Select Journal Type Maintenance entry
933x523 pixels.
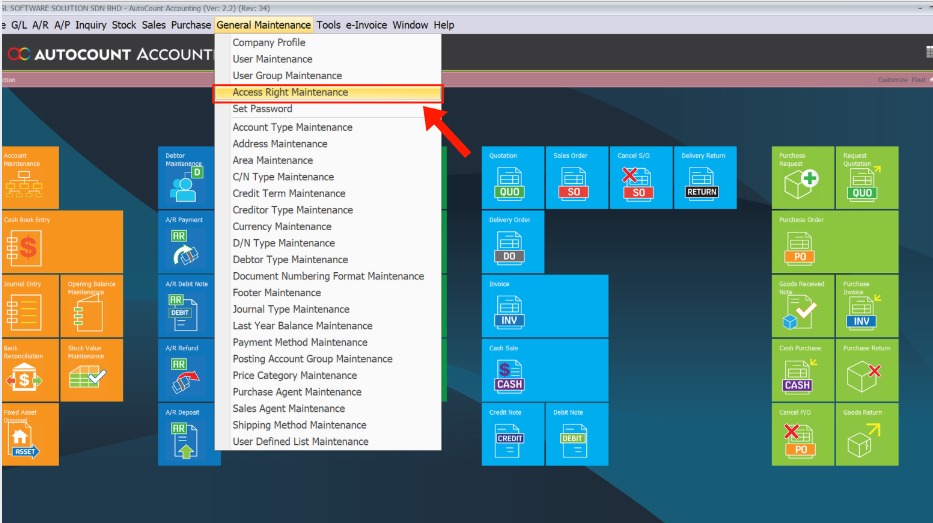(x=328, y=309)
